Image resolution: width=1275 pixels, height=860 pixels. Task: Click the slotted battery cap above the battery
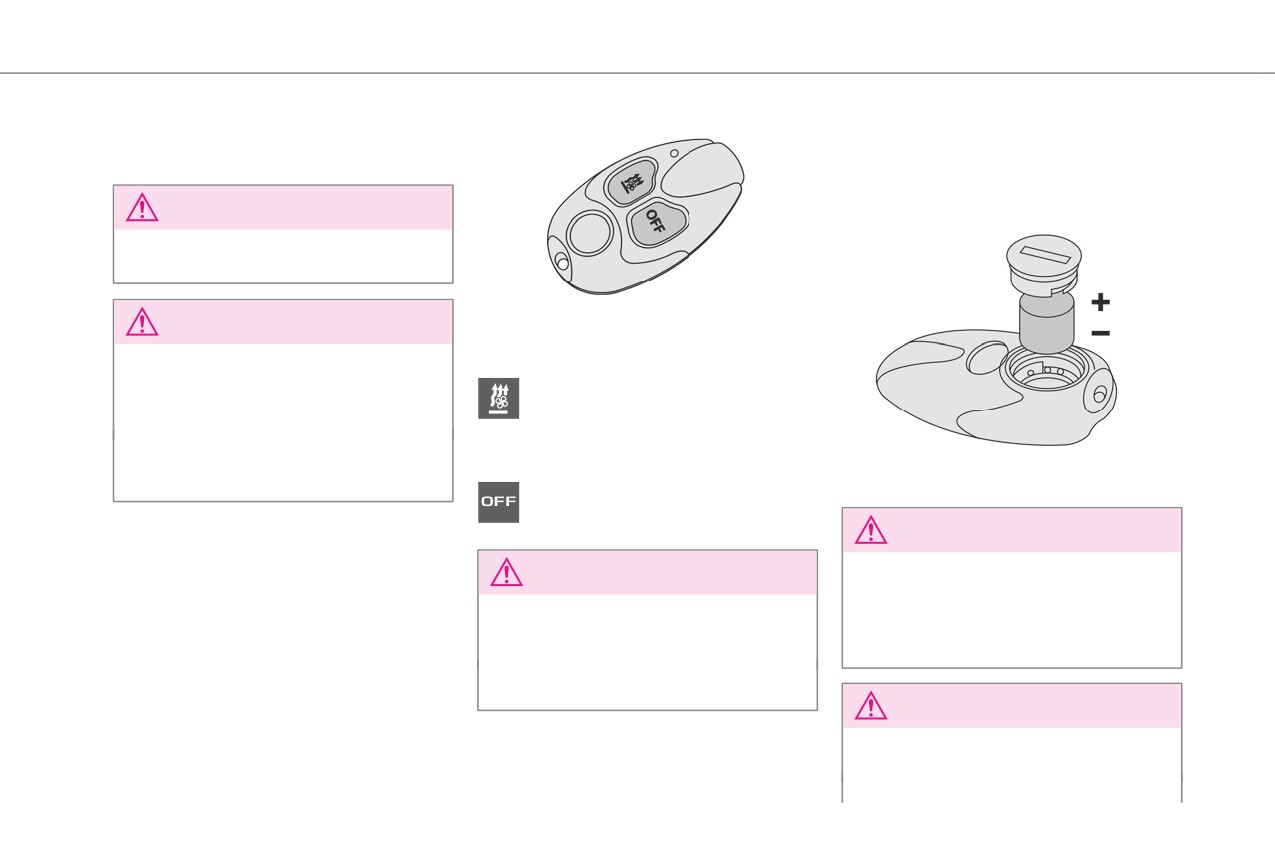click(1044, 264)
